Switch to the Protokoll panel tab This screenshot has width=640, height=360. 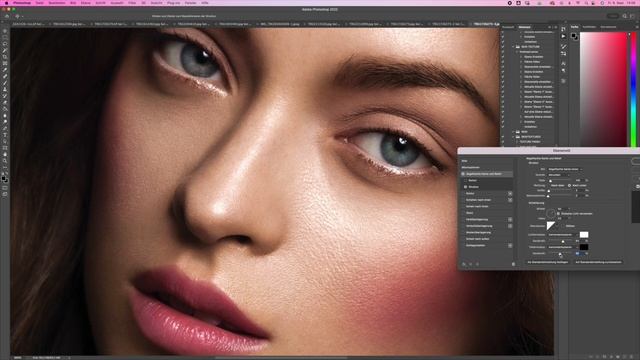coord(508,27)
